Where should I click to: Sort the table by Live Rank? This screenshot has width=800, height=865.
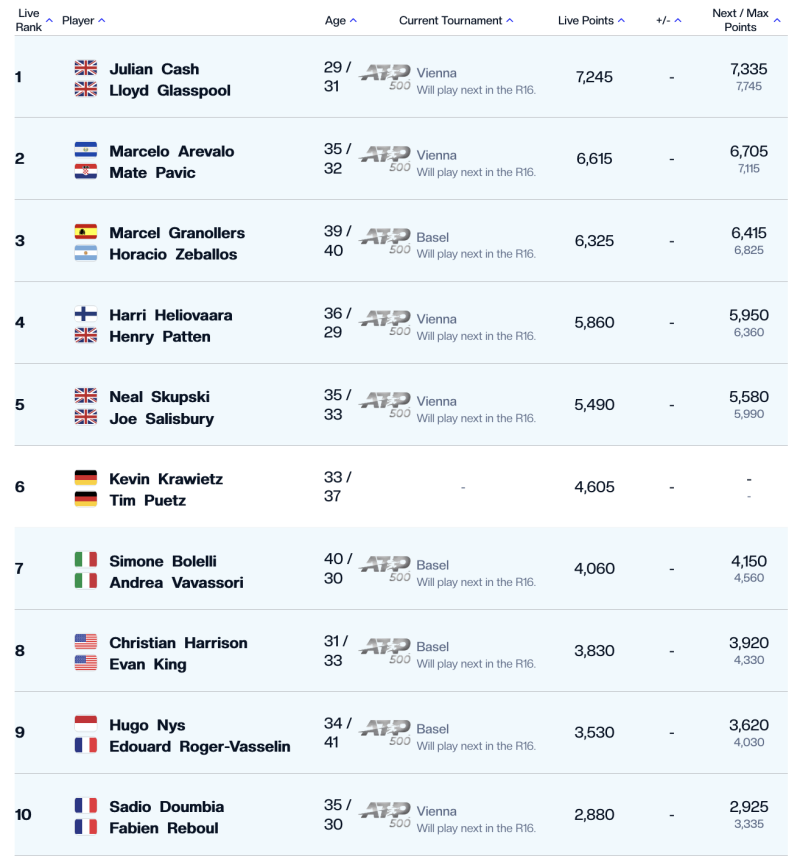tap(30, 20)
